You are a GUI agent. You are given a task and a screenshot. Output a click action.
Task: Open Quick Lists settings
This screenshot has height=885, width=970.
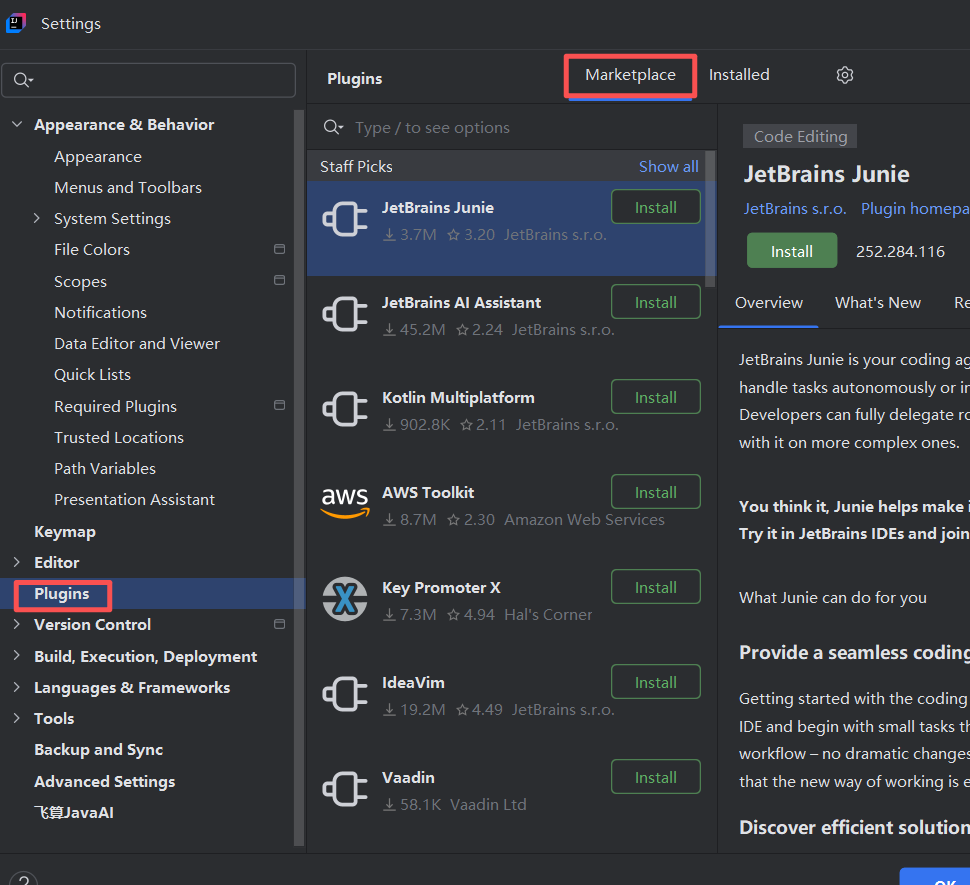pos(92,374)
